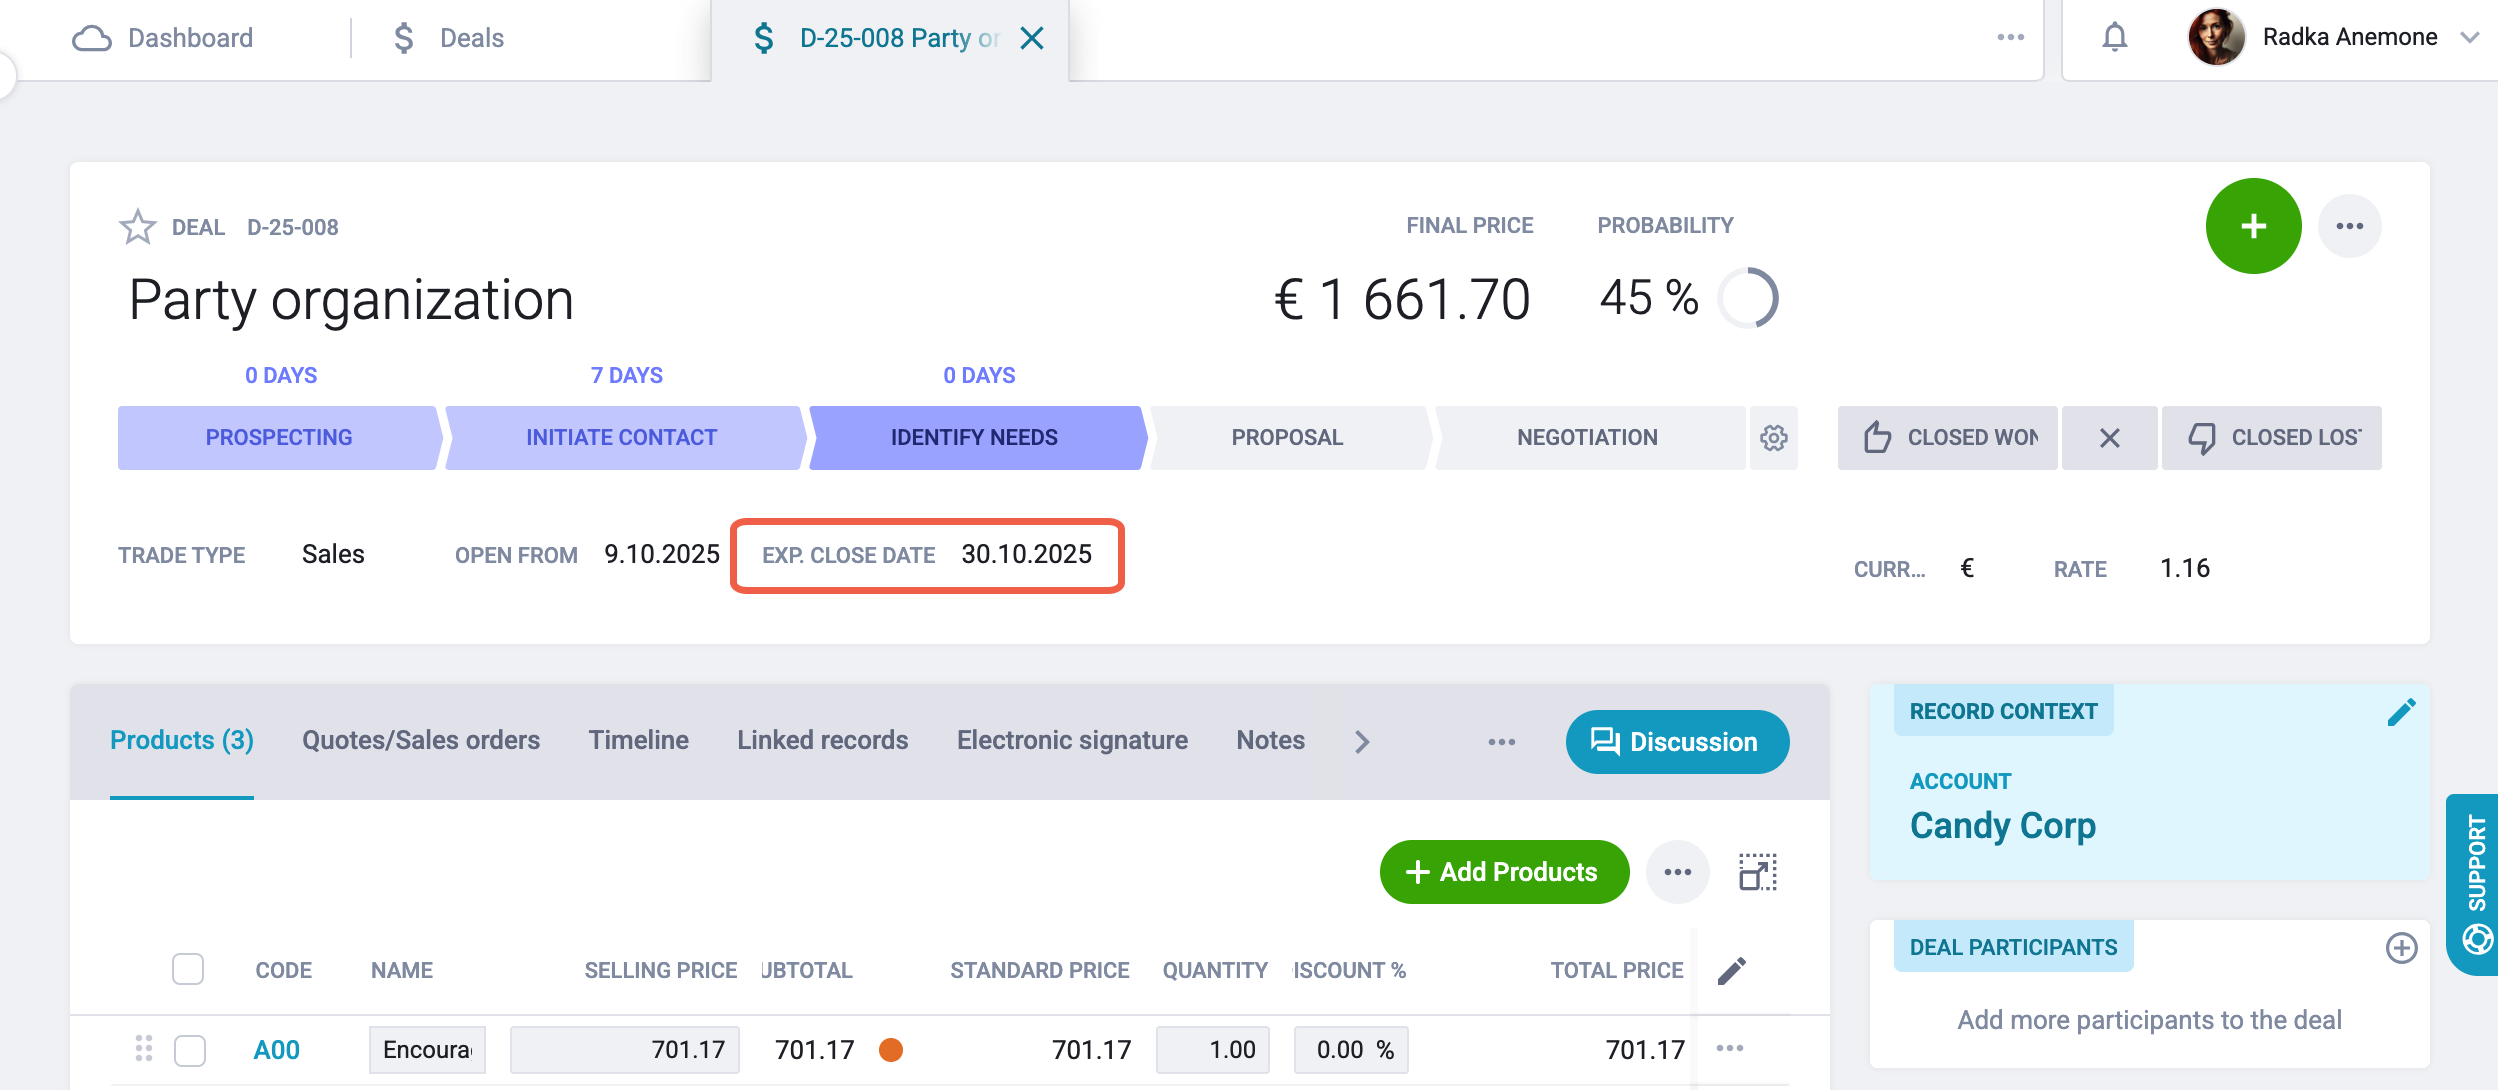
Task: Add a deal participant with plus icon
Action: [x=2401, y=948]
